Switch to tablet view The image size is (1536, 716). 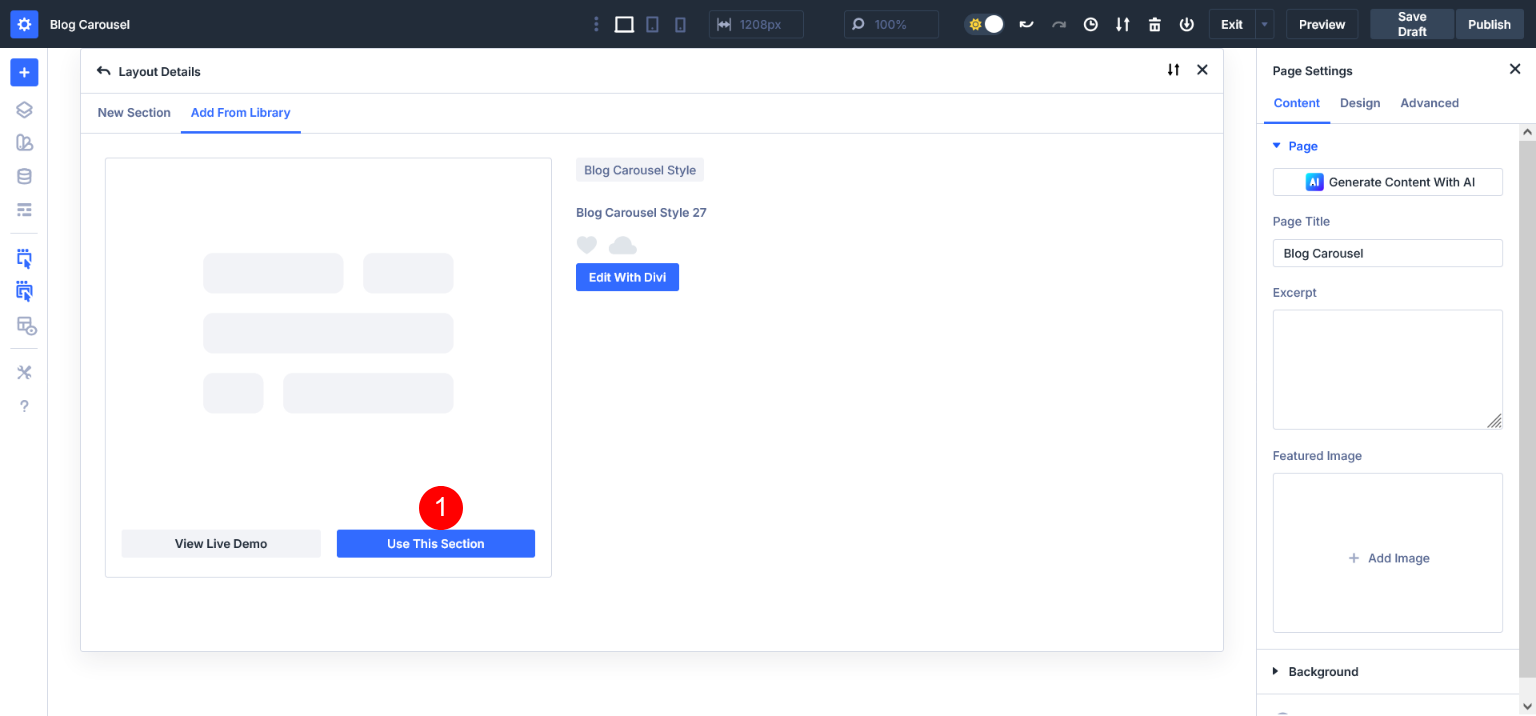(652, 24)
